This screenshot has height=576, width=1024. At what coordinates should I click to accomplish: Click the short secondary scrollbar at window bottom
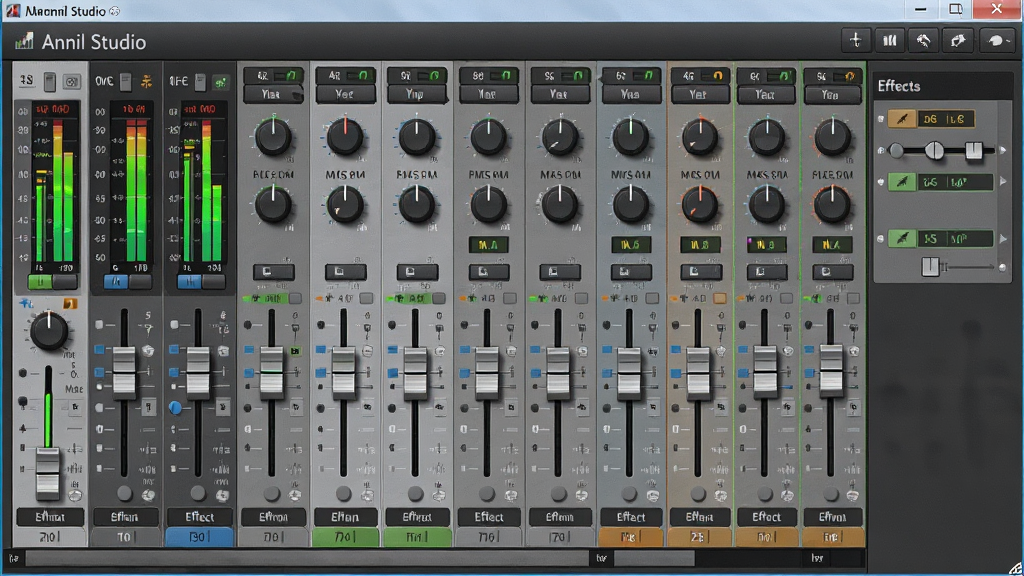pos(654,558)
